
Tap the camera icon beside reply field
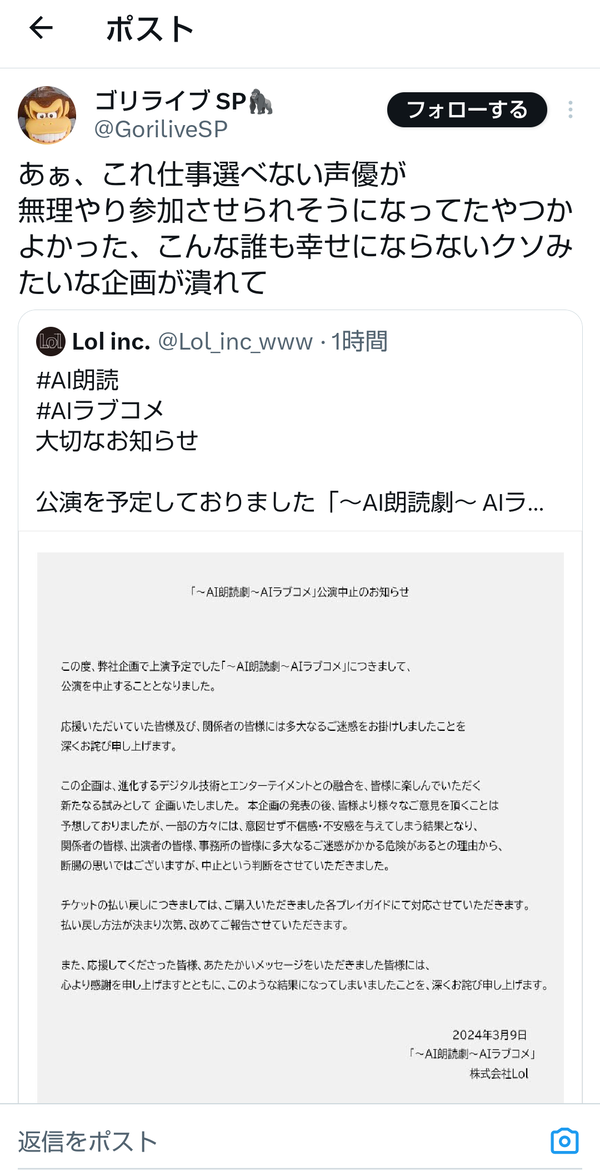point(564,1140)
